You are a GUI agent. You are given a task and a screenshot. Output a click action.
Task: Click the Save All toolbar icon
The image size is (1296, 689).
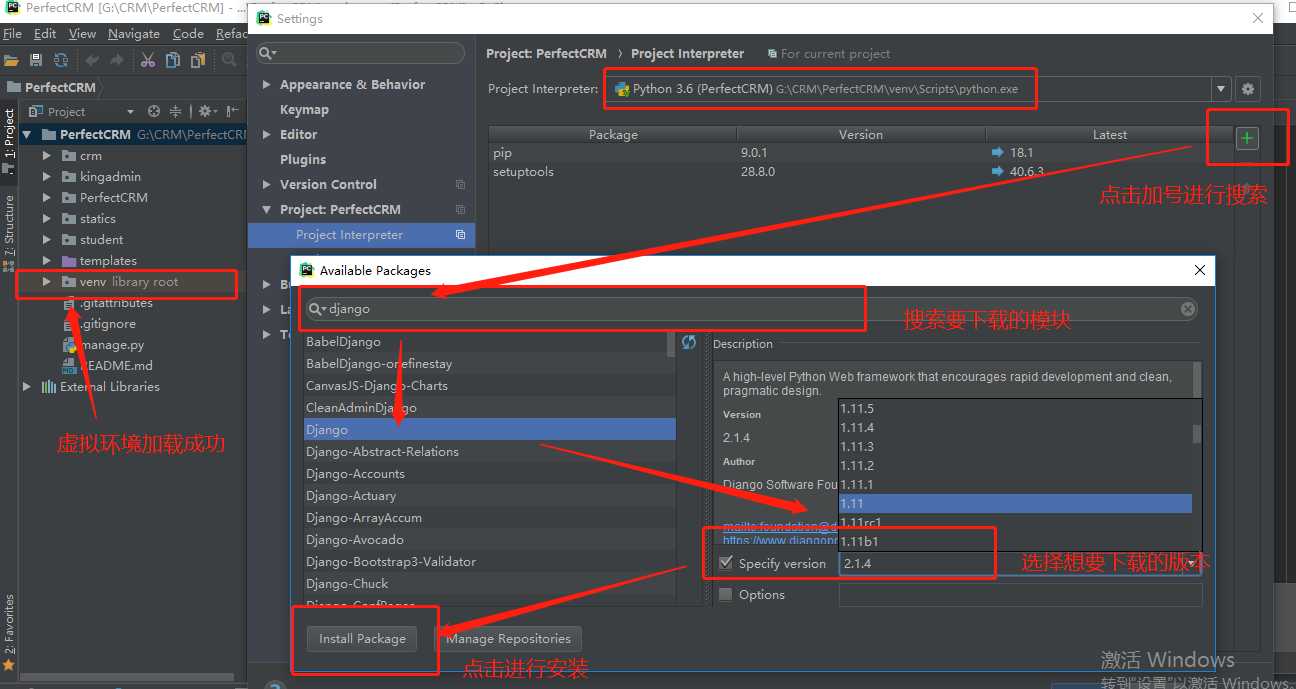pyautogui.click(x=36, y=60)
